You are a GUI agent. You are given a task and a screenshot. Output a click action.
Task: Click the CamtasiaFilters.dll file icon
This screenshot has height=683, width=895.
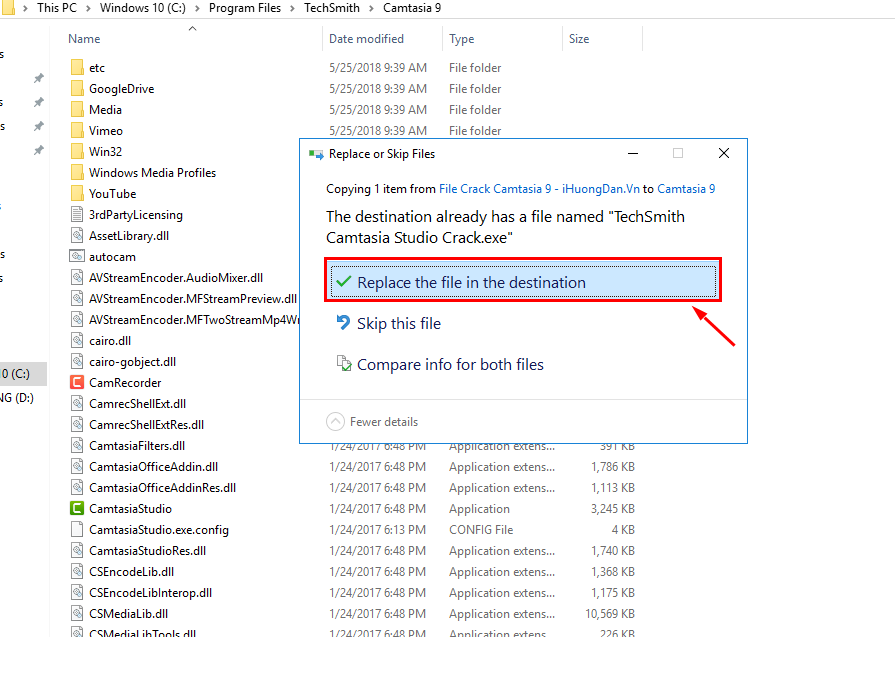tap(77, 446)
